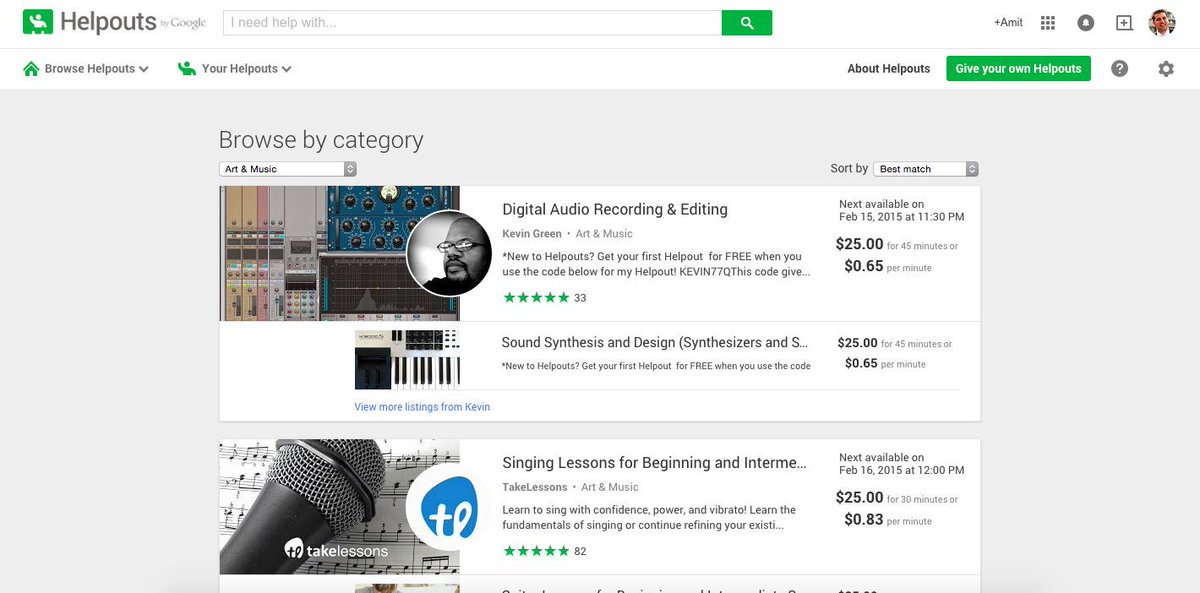Open the Google apps grid
This screenshot has height=593, width=1200.
tap(1048, 22)
